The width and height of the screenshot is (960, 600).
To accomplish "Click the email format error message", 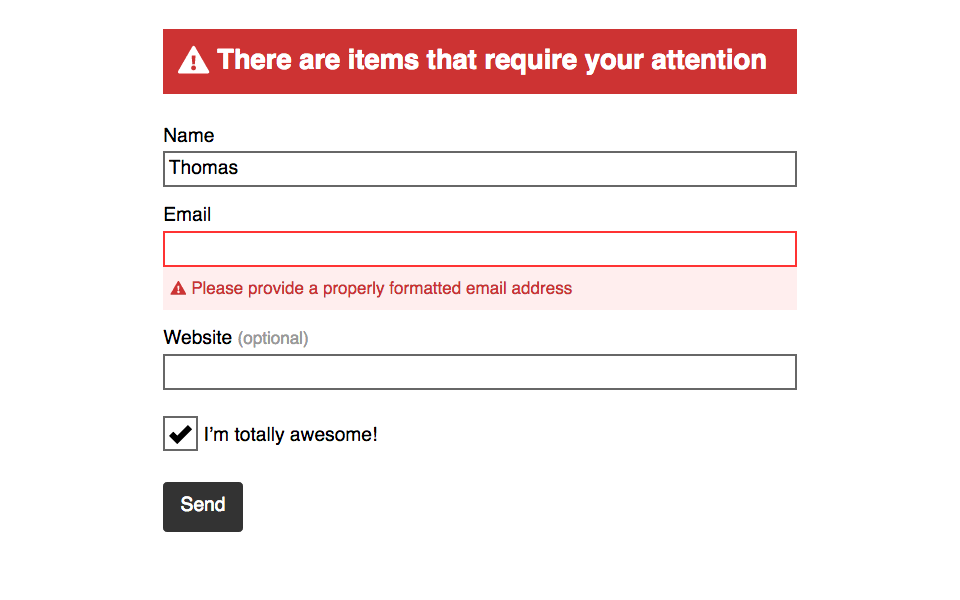I will click(380, 288).
